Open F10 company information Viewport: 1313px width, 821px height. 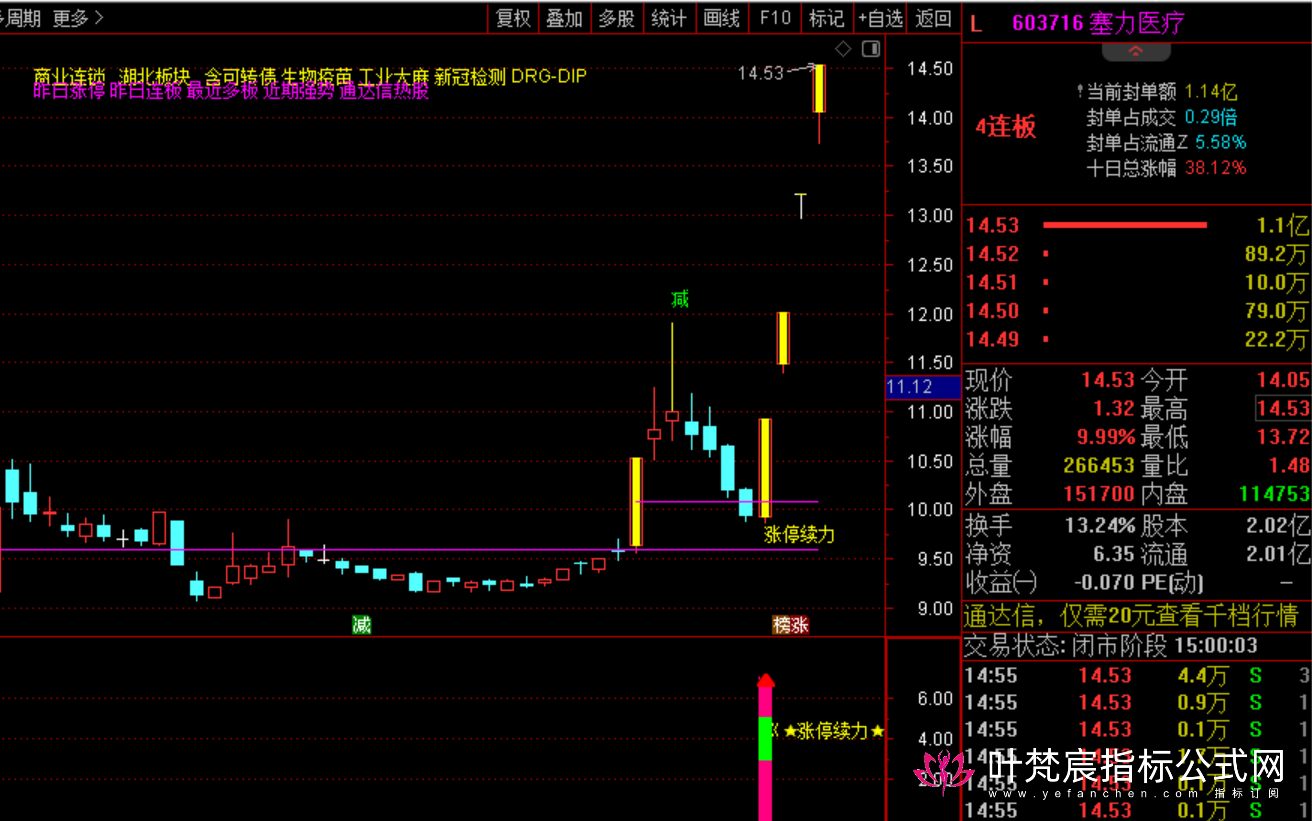(x=774, y=18)
